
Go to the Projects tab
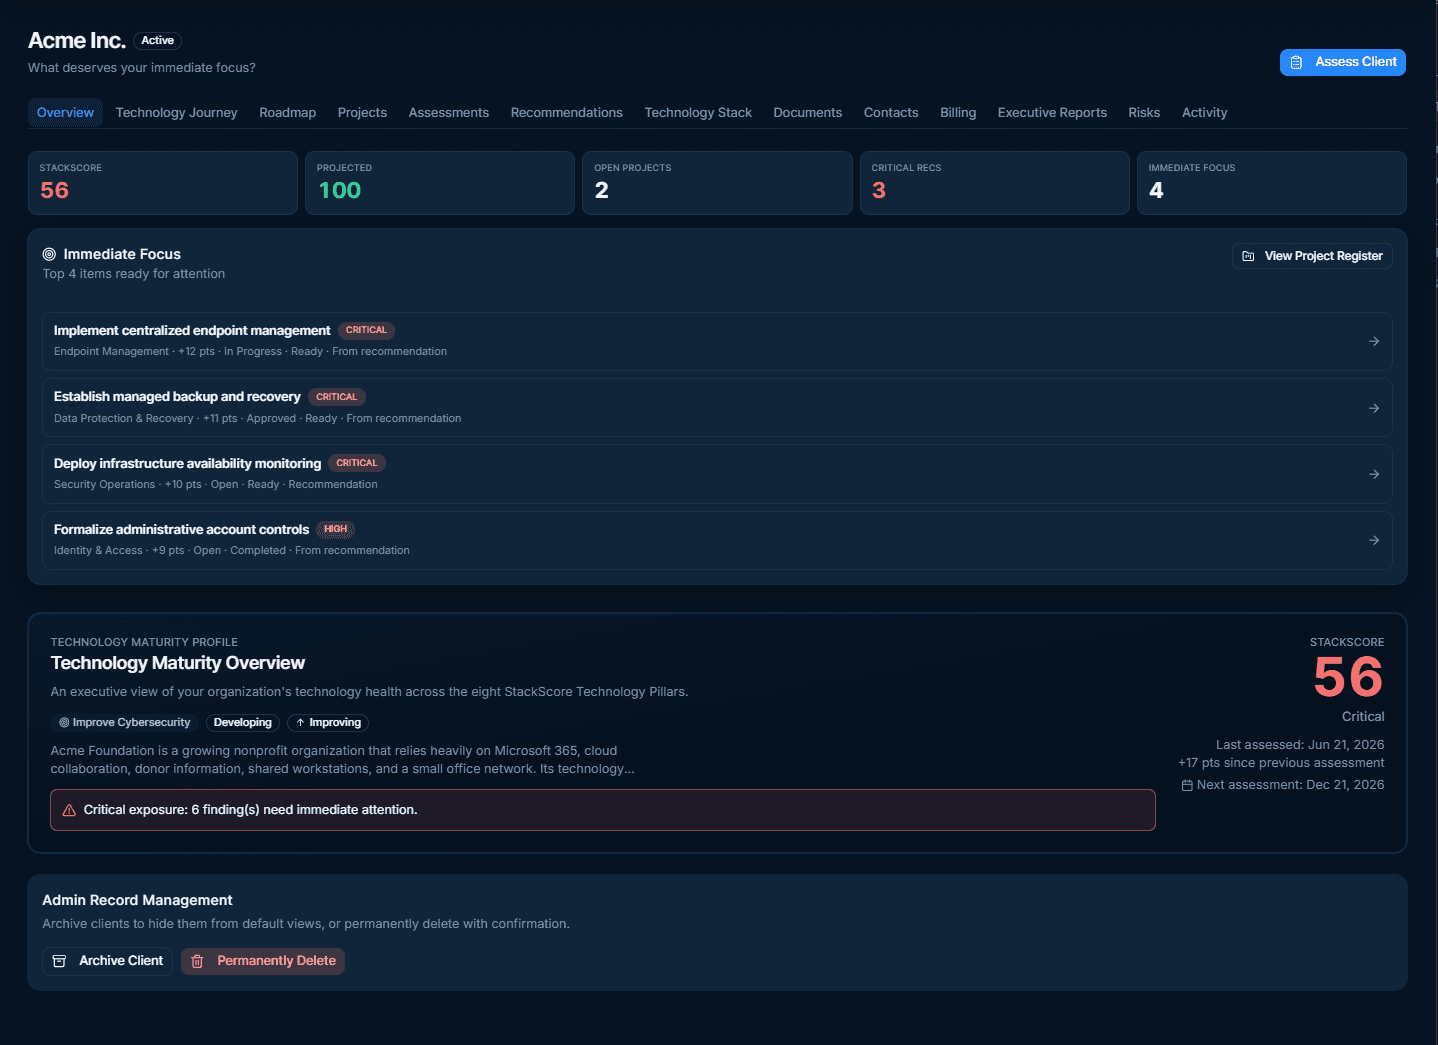[x=362, y=112]
